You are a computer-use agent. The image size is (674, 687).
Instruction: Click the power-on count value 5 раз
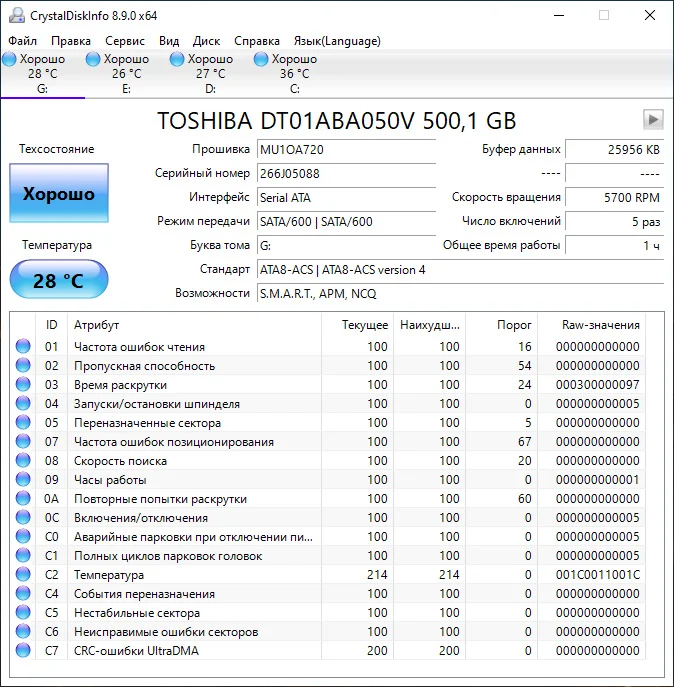(614, 221)
